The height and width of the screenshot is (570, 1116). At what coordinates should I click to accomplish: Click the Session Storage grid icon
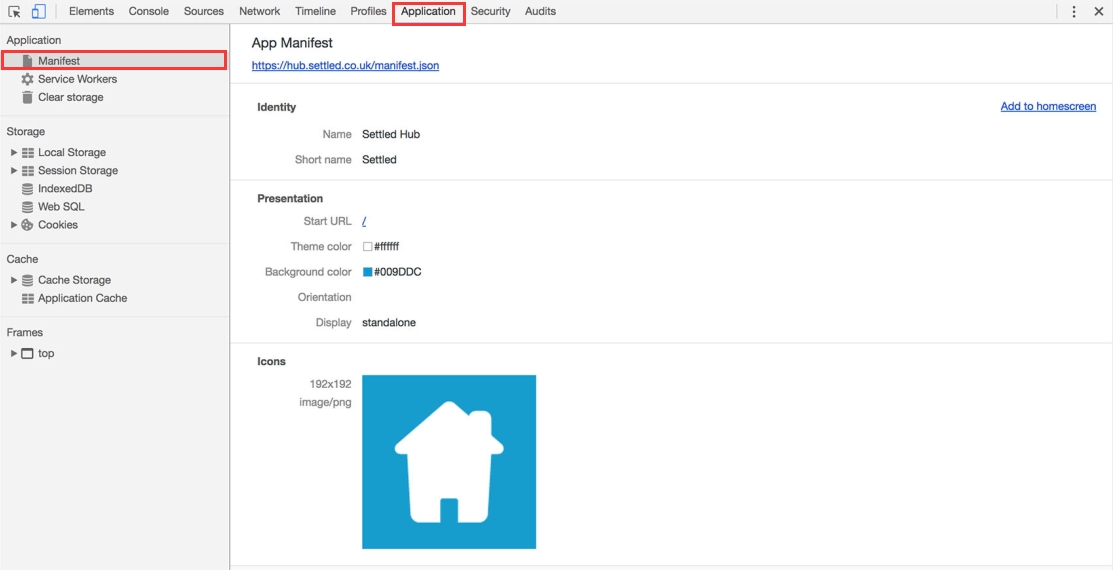tap(28, 171)
